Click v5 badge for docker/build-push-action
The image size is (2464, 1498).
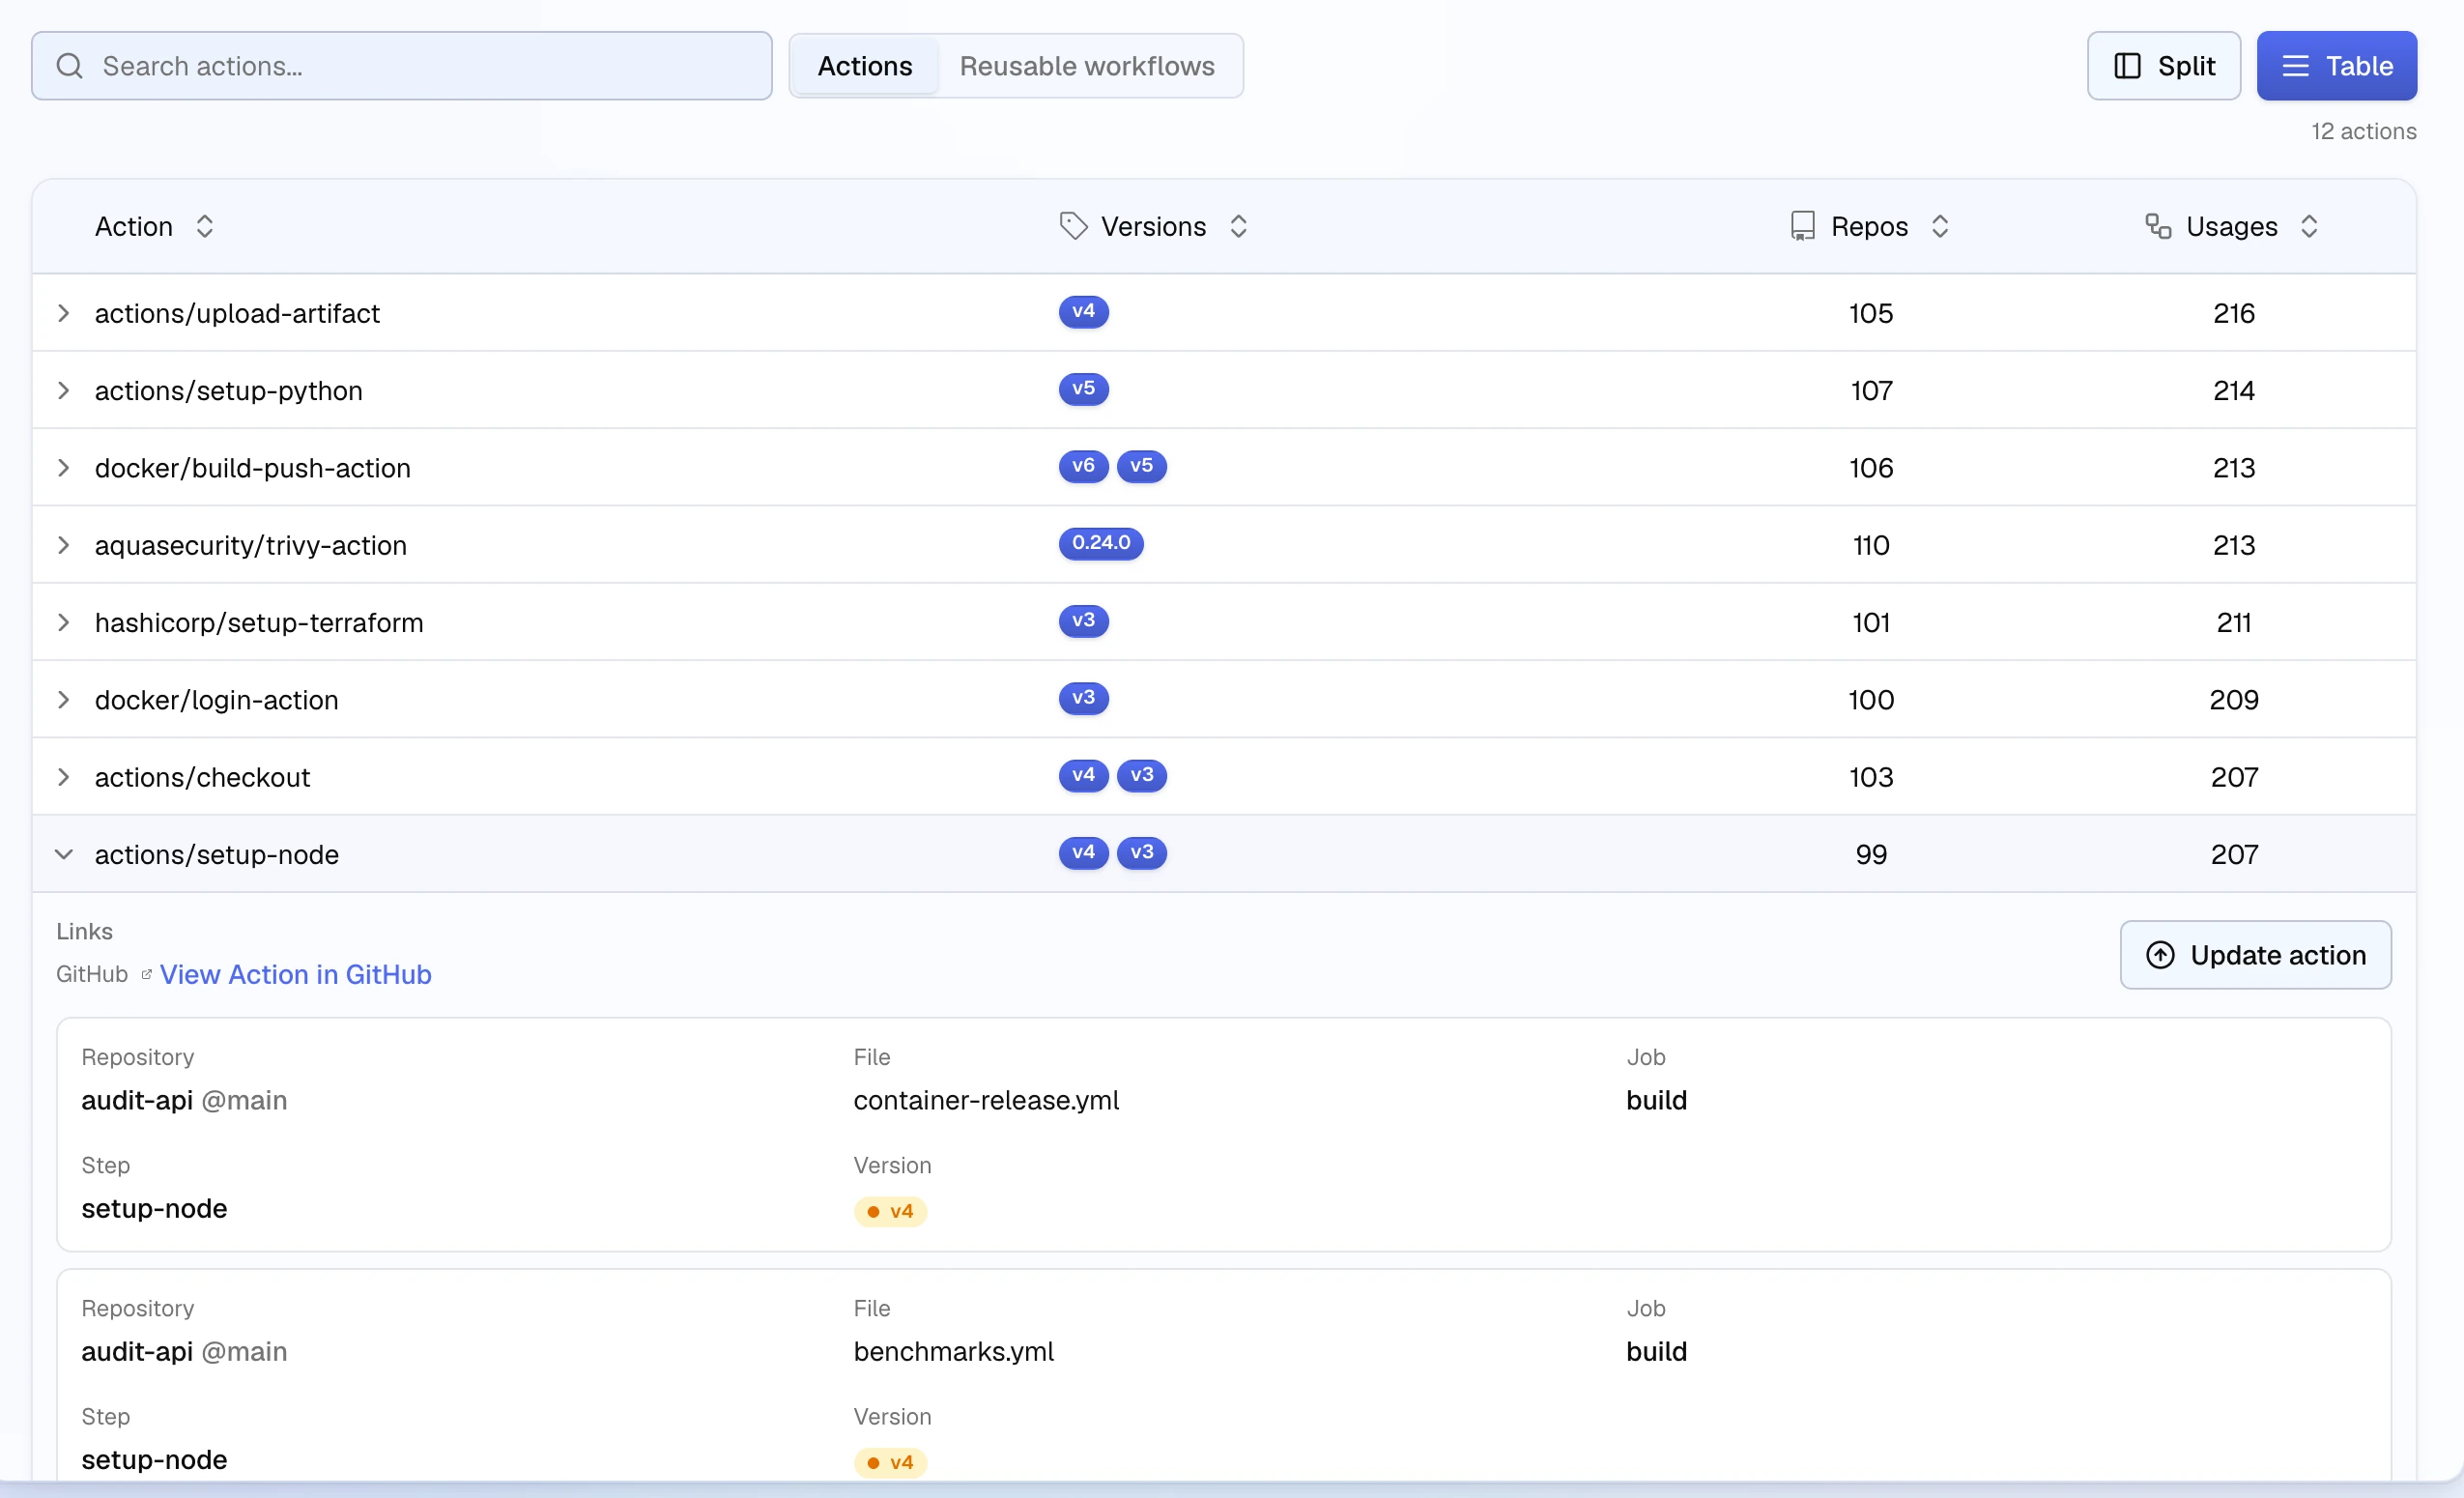pyautogui.click(x=1141, y=466)
